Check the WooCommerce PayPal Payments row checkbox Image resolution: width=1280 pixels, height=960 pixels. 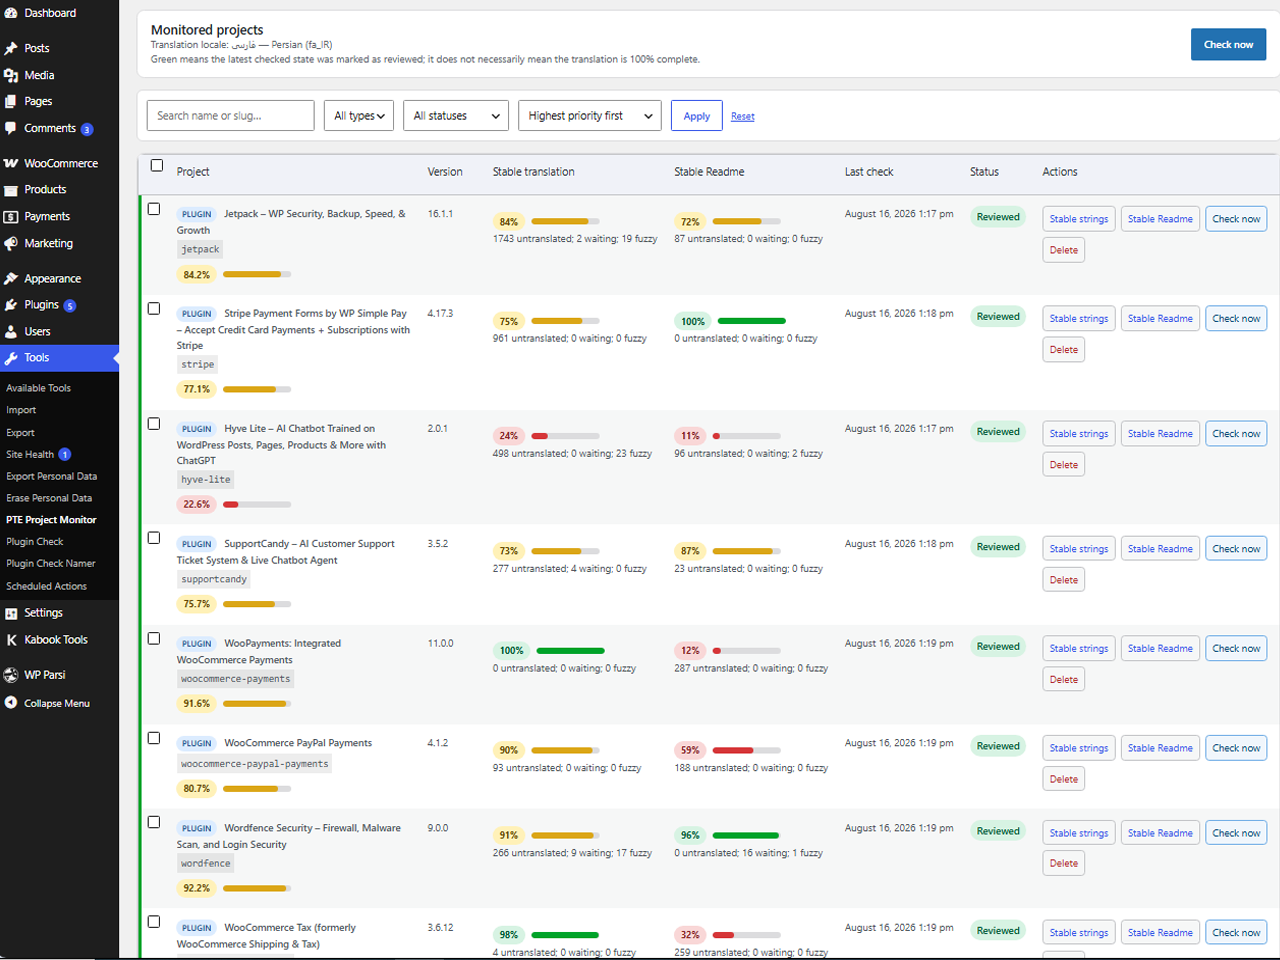[154, 738]
